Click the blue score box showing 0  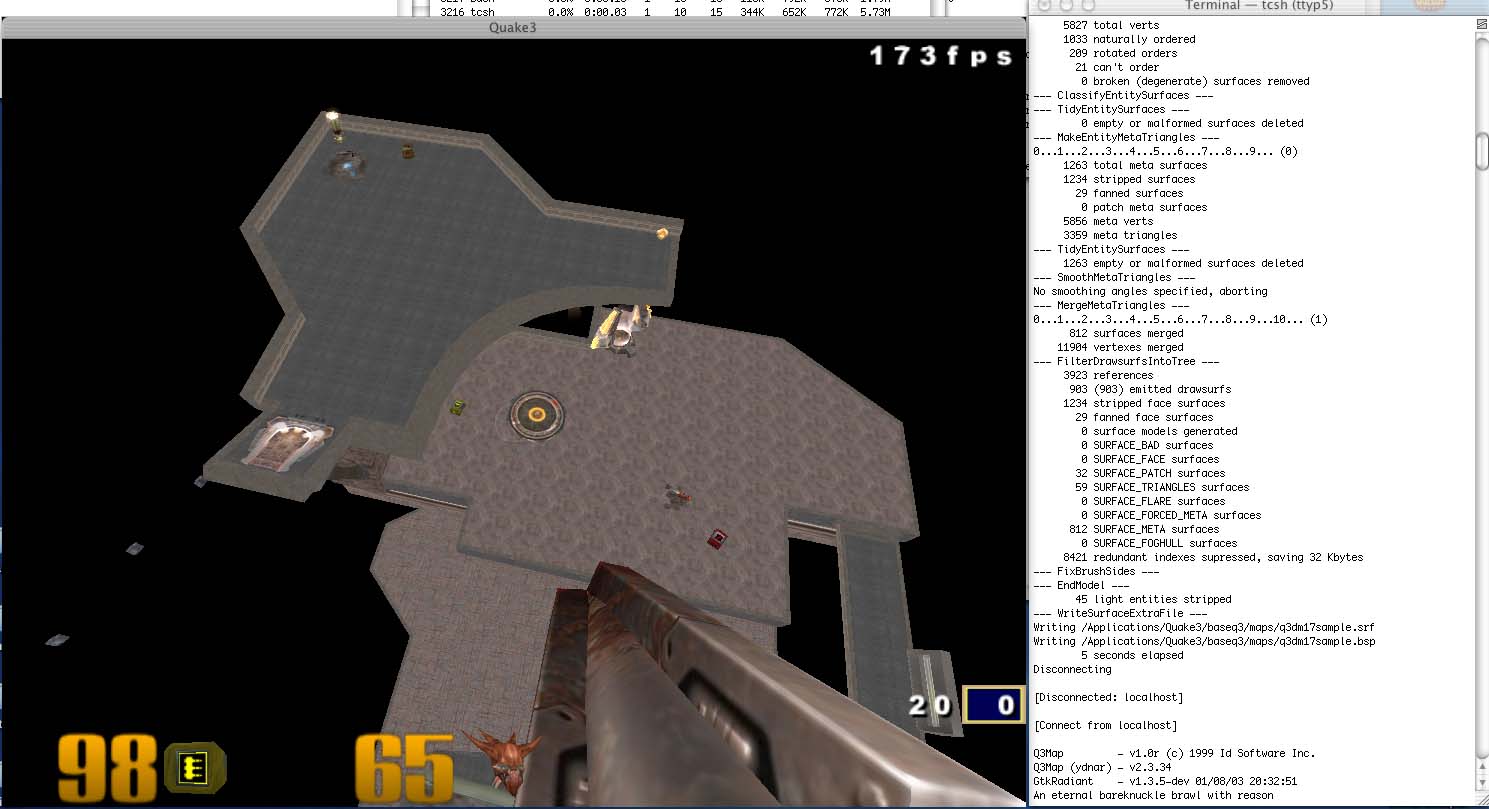993,704
